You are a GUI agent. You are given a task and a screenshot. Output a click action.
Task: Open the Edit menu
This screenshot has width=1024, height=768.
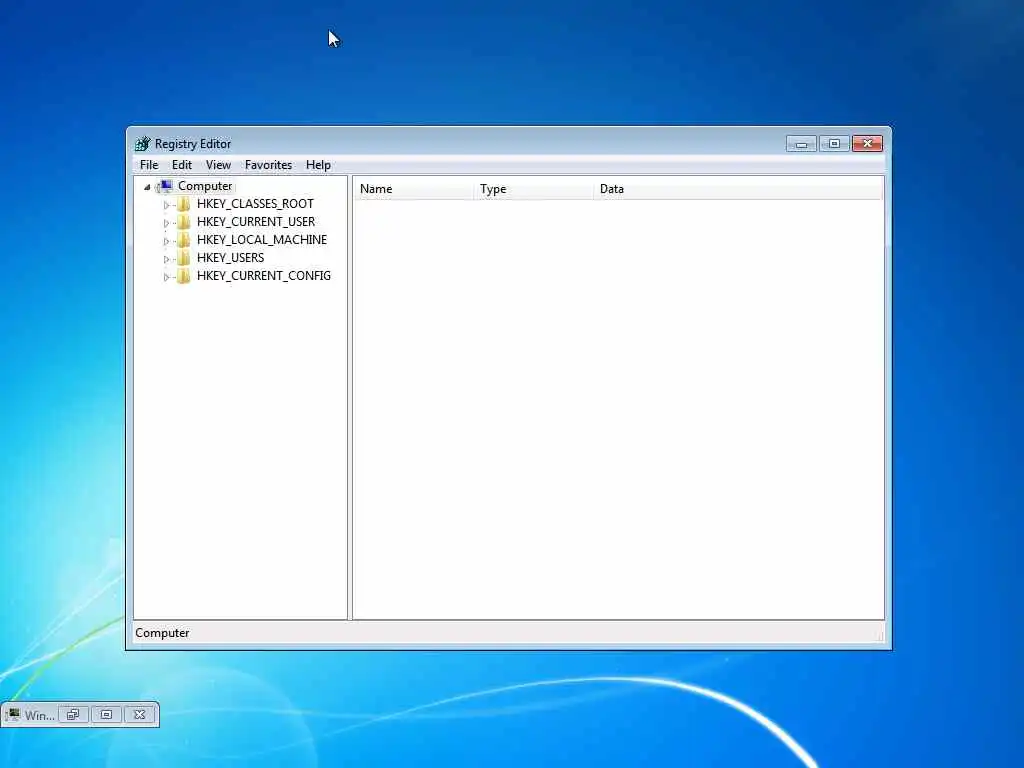pyautogui.click(x=182, y=165)
